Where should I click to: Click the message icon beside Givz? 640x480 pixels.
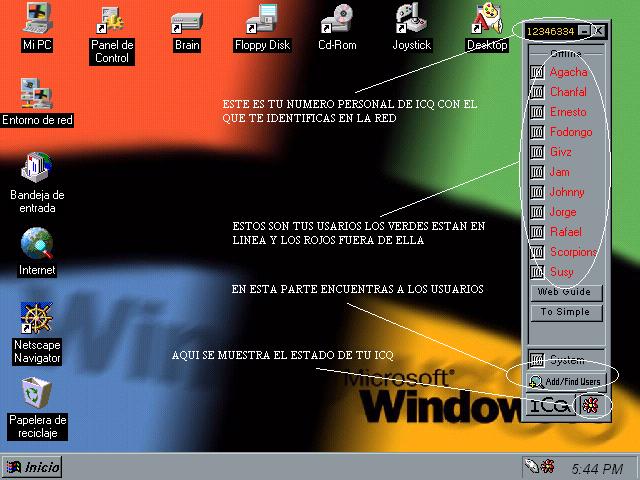[x=537, y=152]
